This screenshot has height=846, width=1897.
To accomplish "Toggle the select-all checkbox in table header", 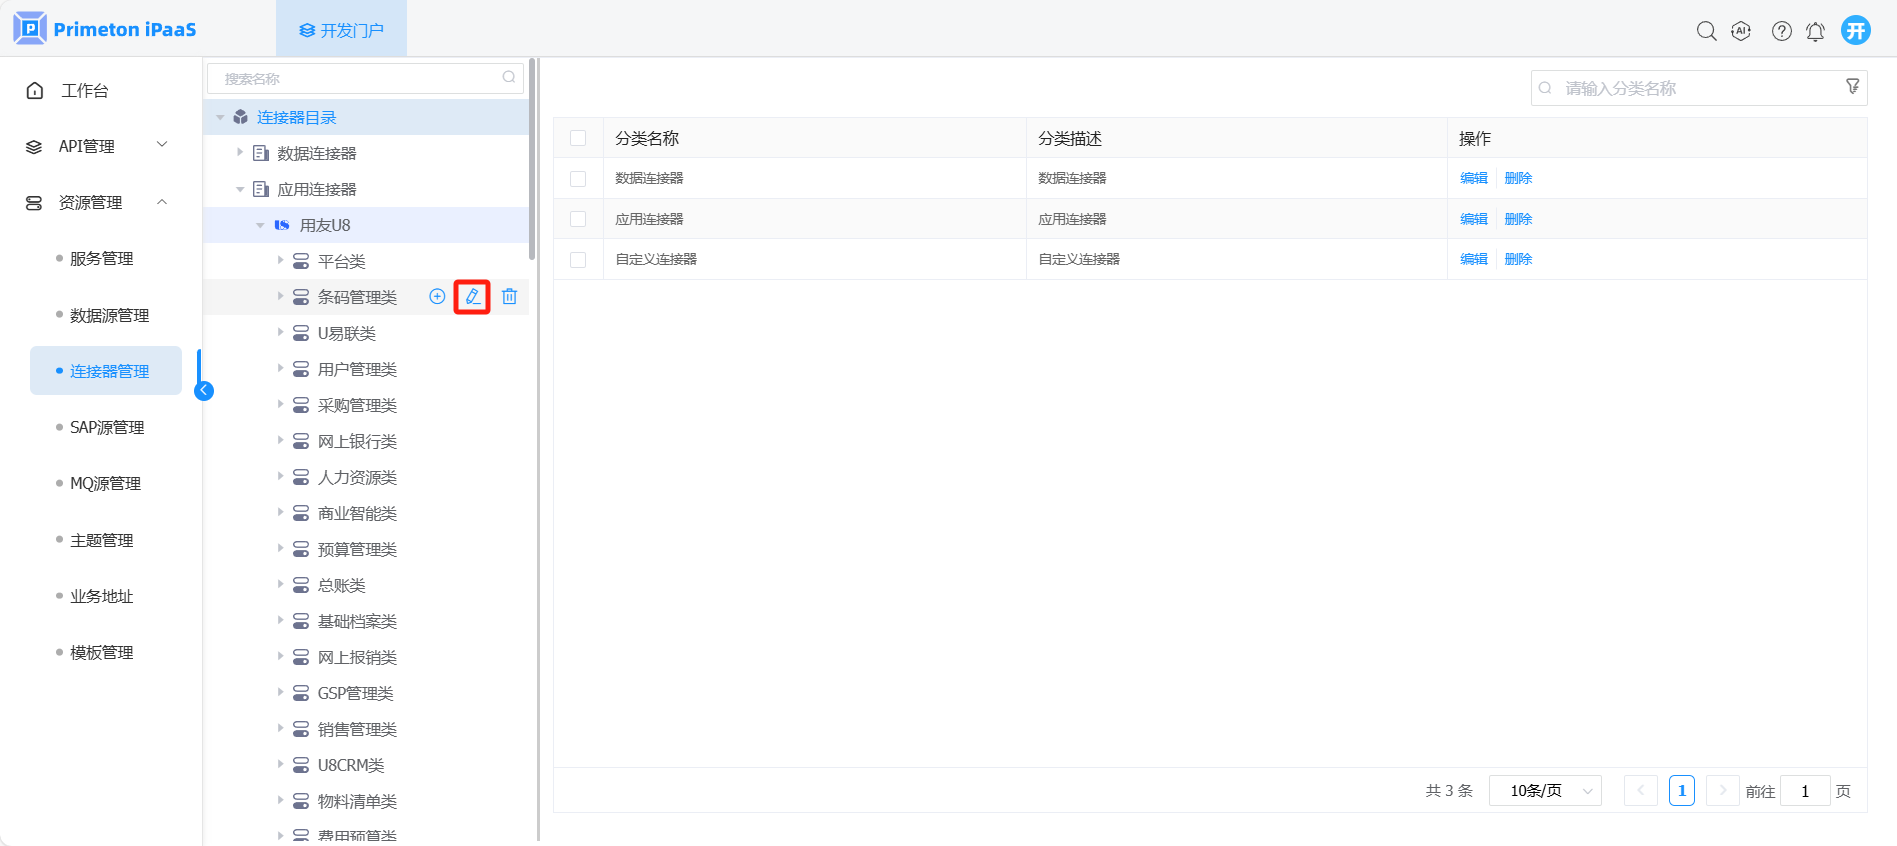I will [x=578, y=138].
